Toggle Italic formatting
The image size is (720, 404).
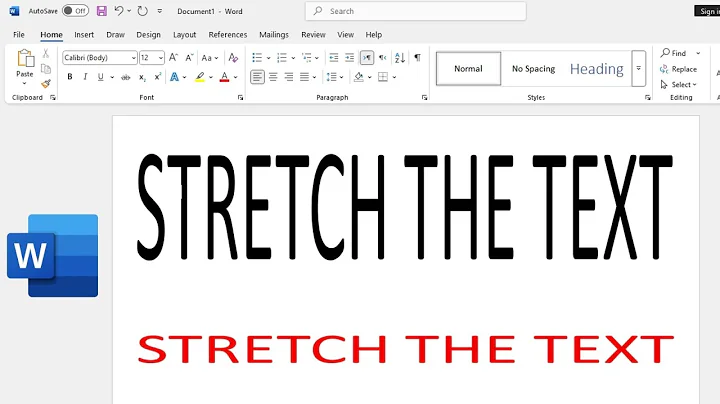pyautogui.click(x=85, y=77)
